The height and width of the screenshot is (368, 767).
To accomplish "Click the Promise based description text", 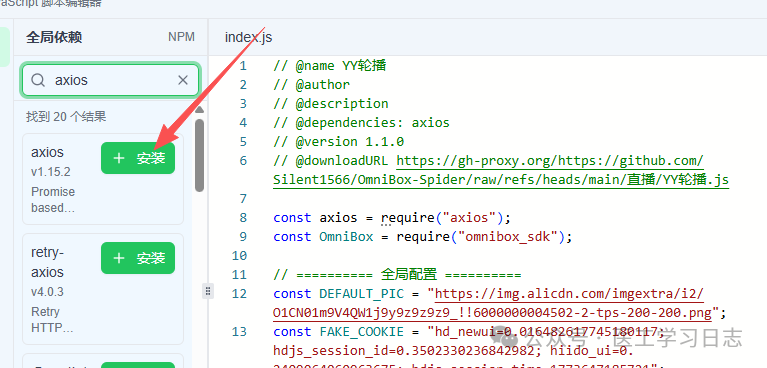I will [53, 200].
